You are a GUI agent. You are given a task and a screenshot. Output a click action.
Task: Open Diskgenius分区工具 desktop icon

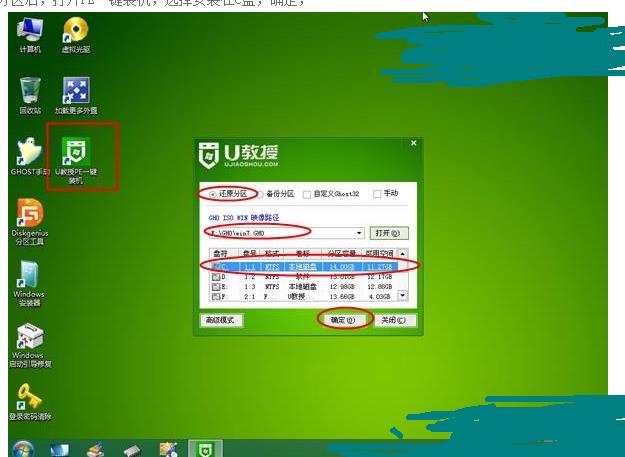click(30, 222)
